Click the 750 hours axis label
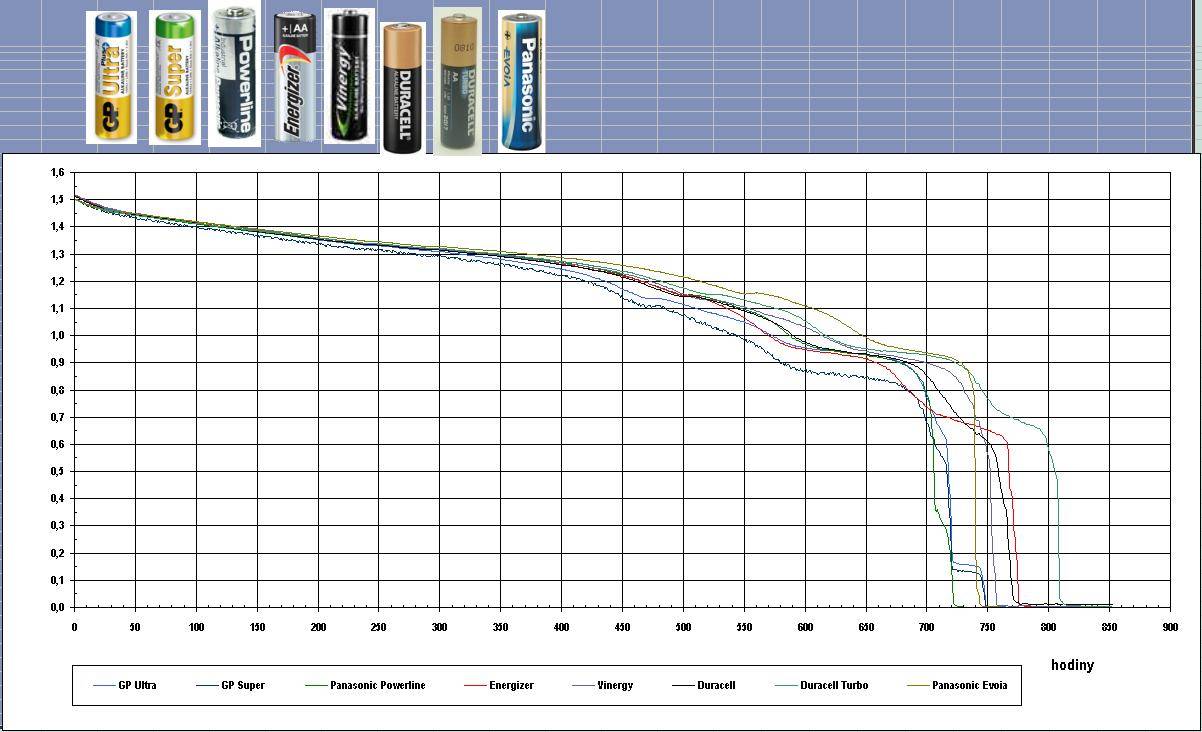Viewport: 1202px width, 732px height. pos(987,627)
